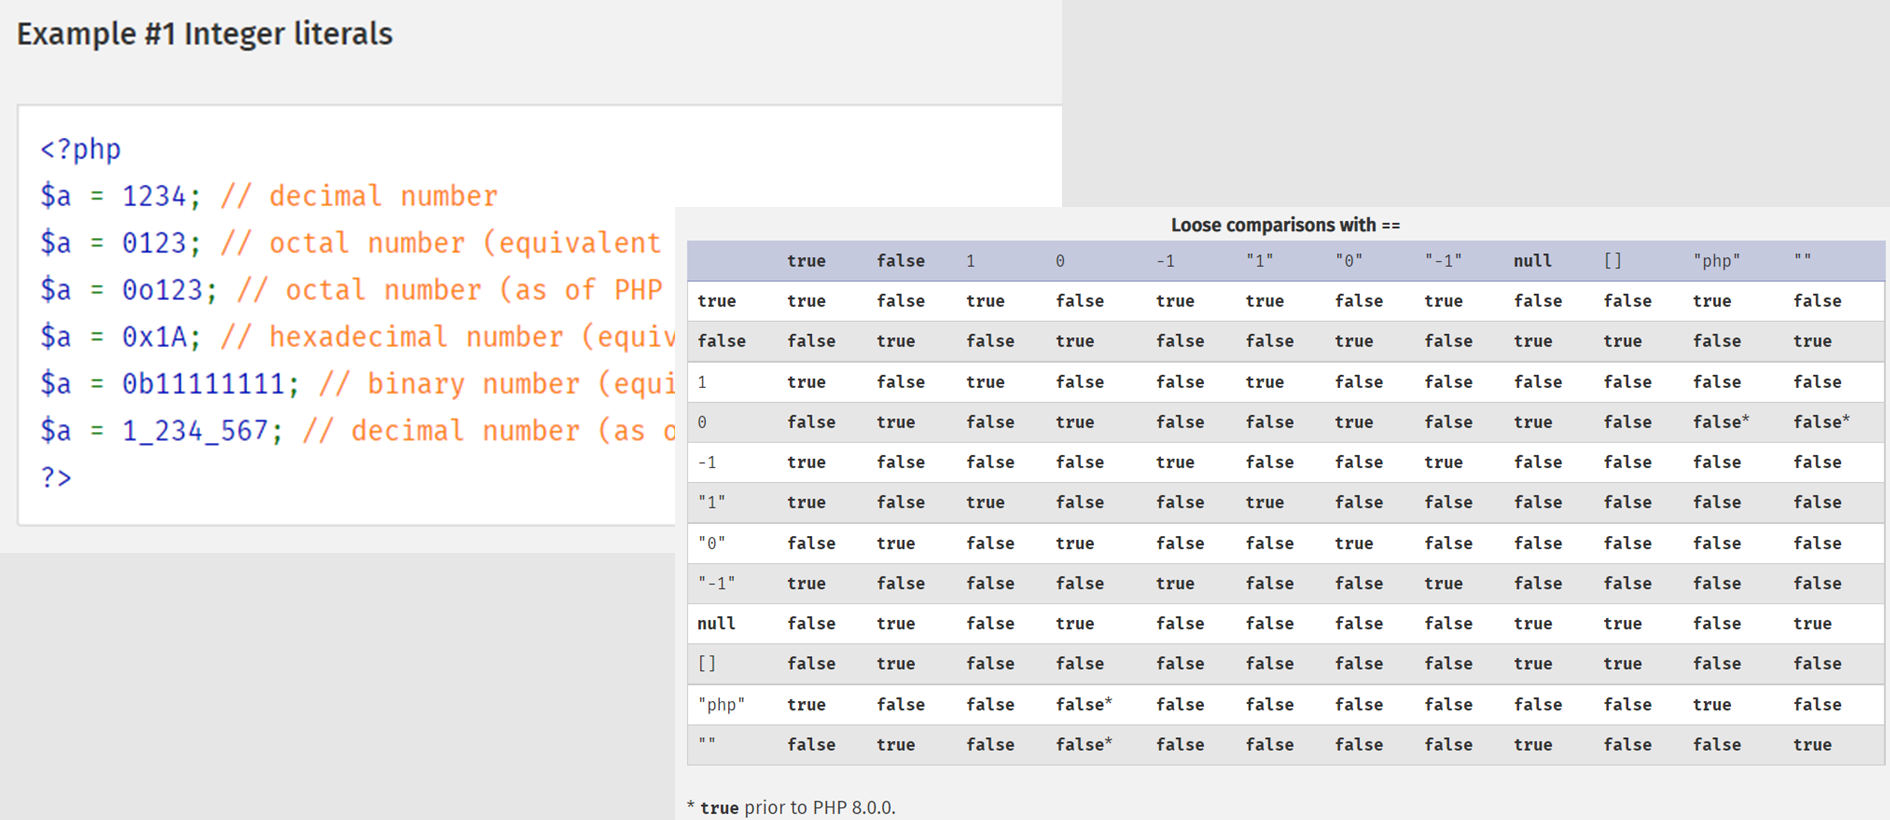The image size is (1890, 820).
Task: Click the "php" string column header
Action: [x=1716, y=261]
